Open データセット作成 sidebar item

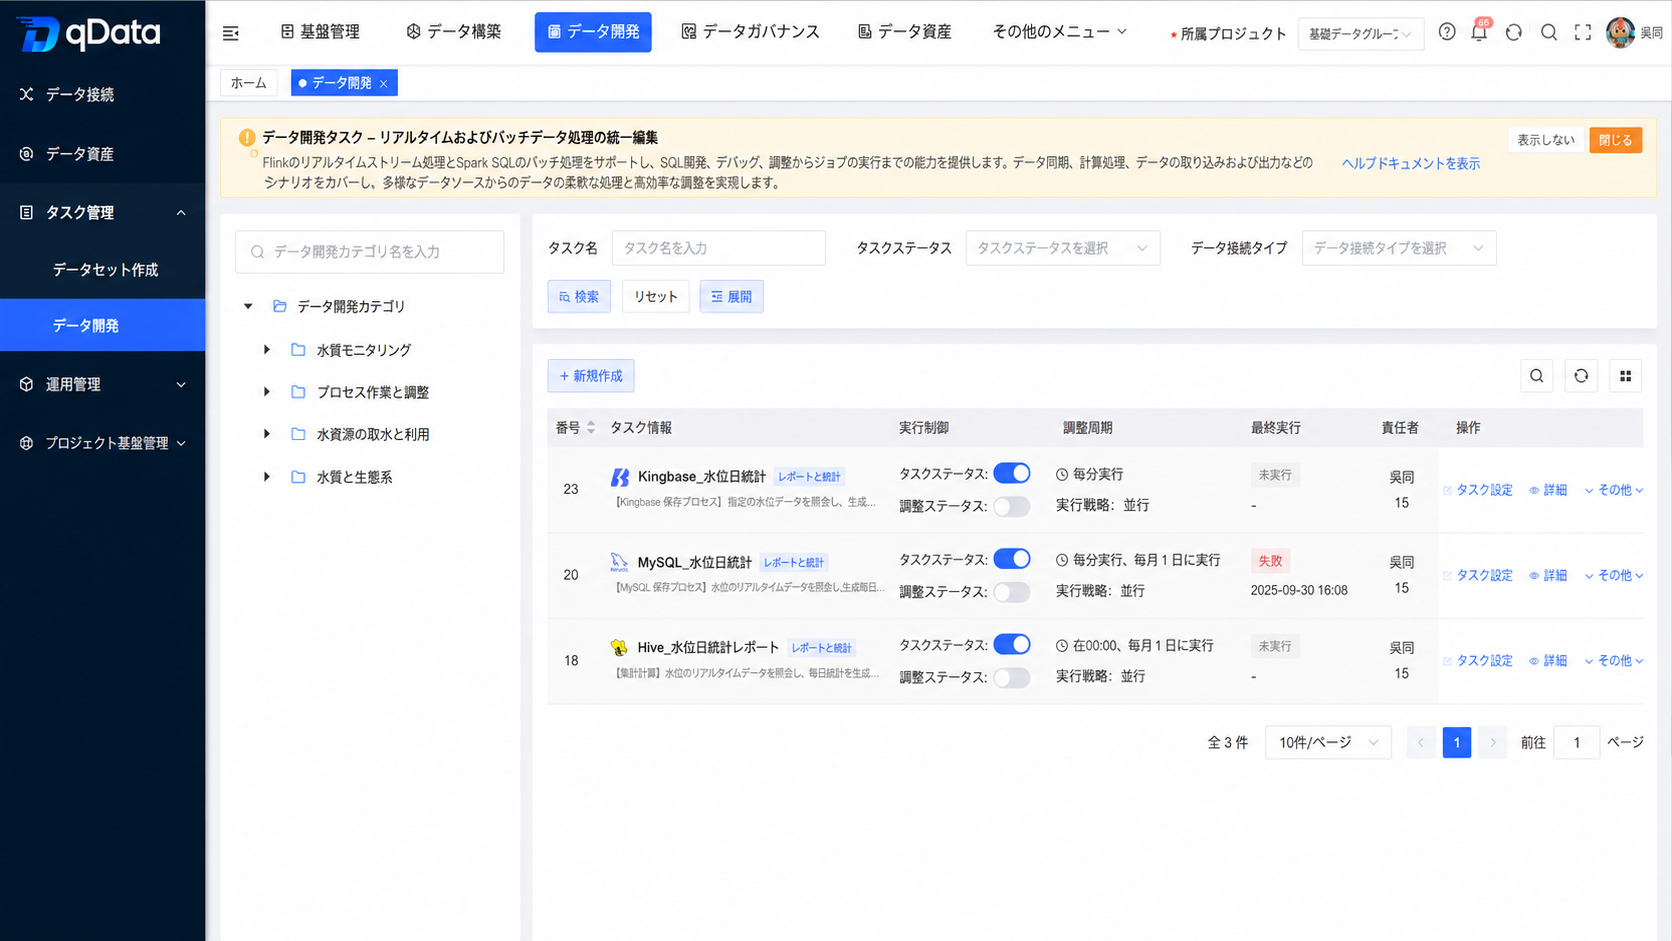tap(102, 270)
